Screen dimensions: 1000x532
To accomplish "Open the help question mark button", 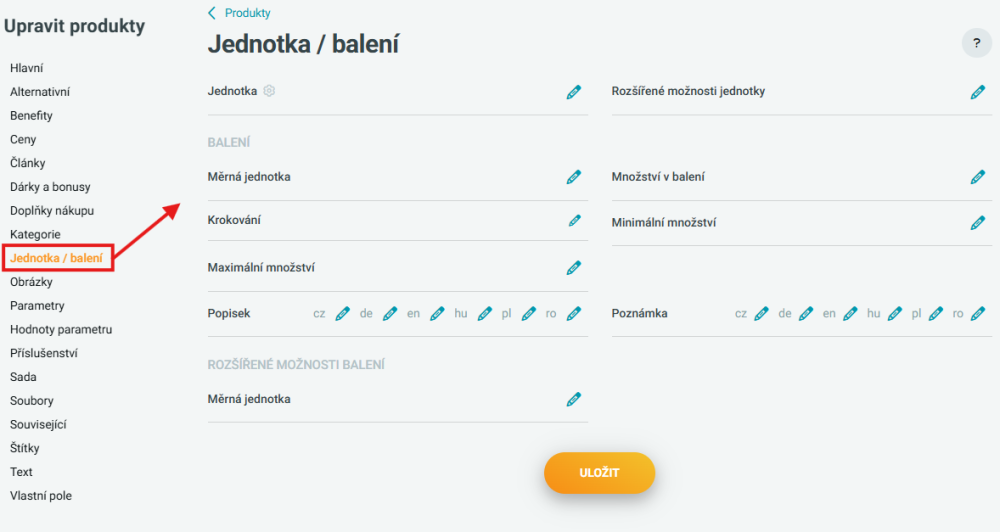I will point(976,43).
